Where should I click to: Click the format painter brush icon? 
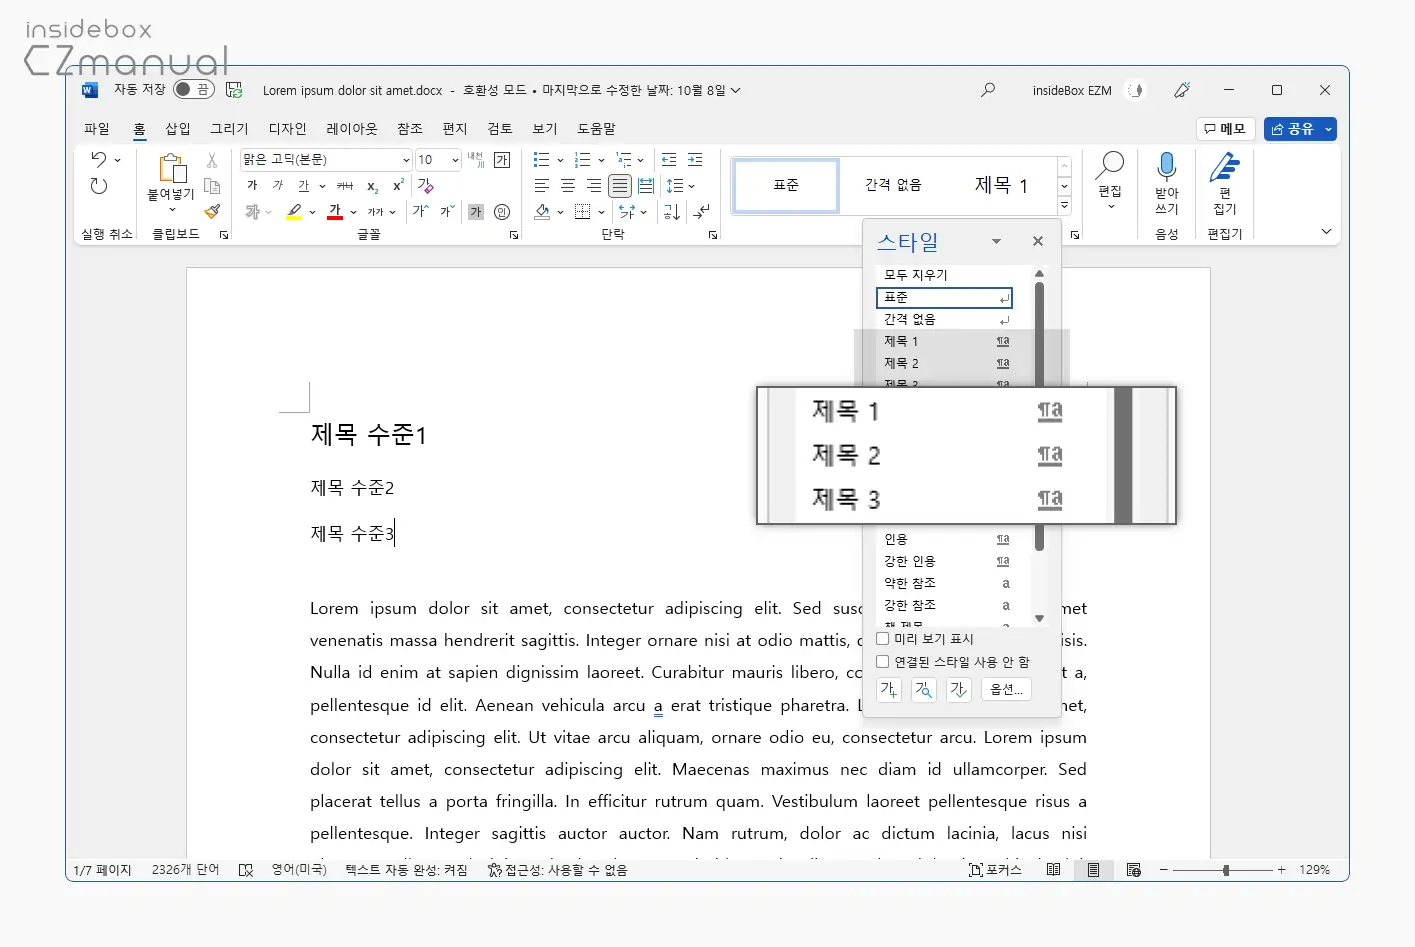point(212,212)
